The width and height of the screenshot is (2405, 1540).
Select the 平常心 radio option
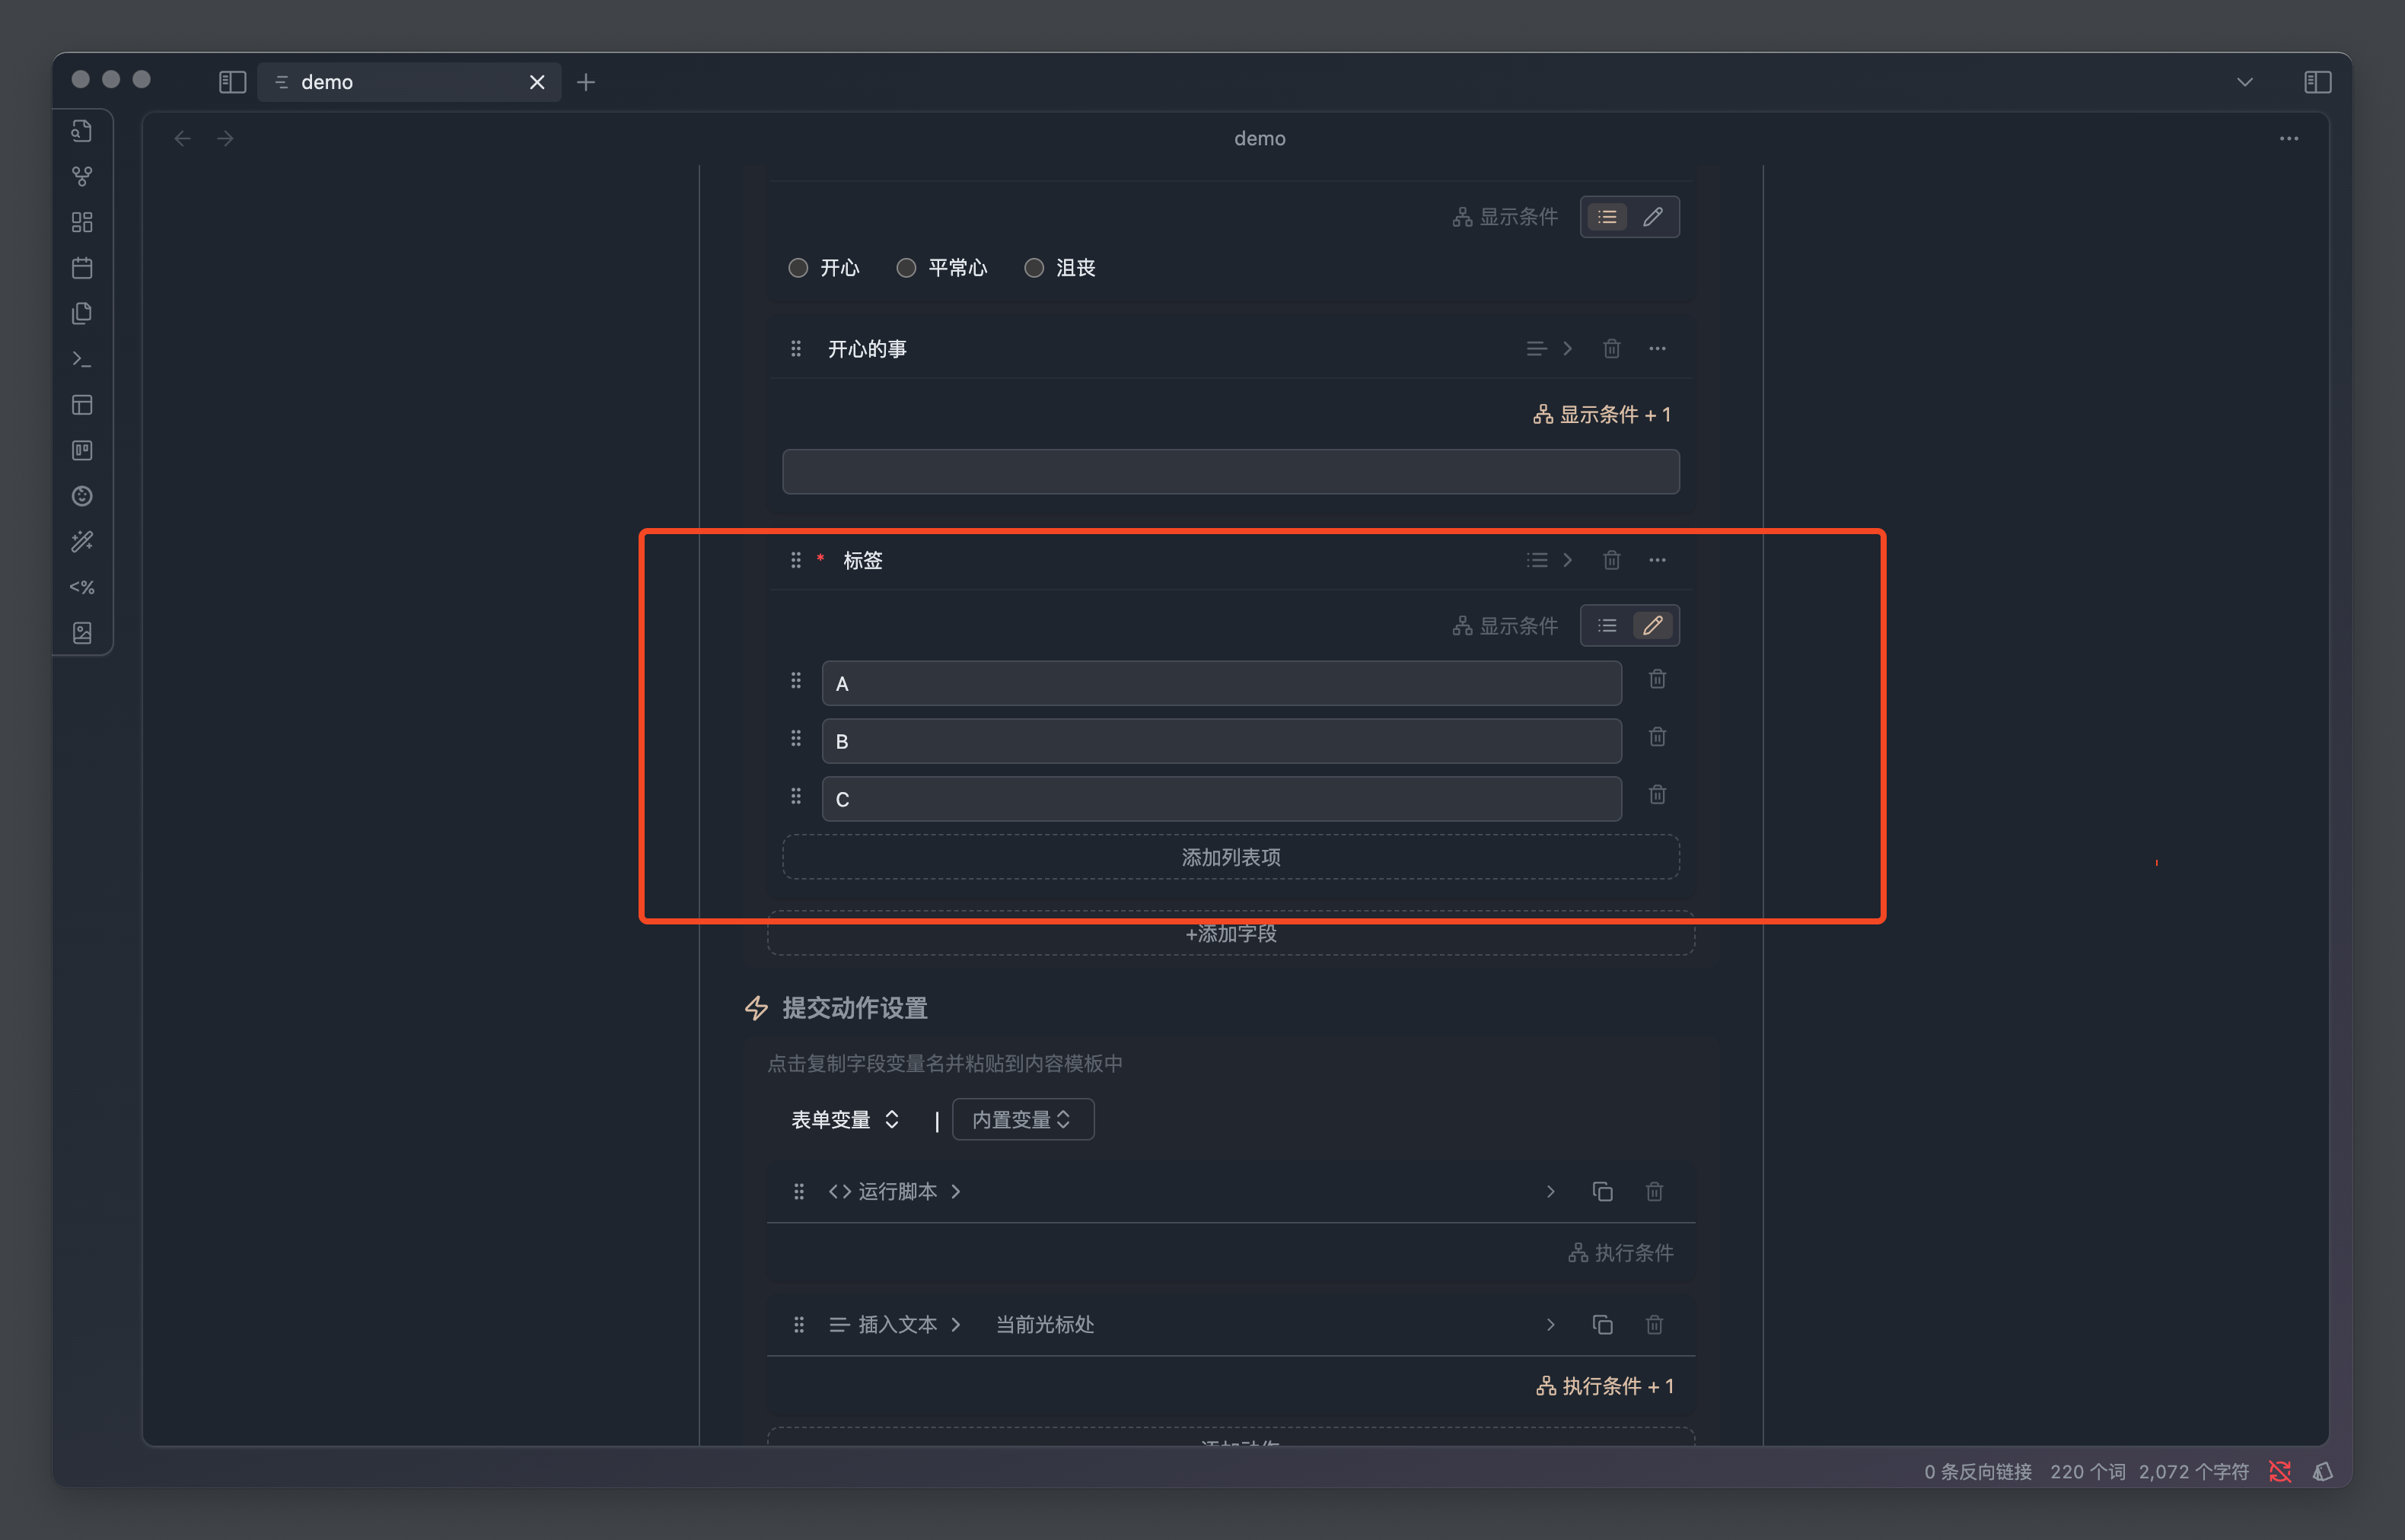coord(906,268)
